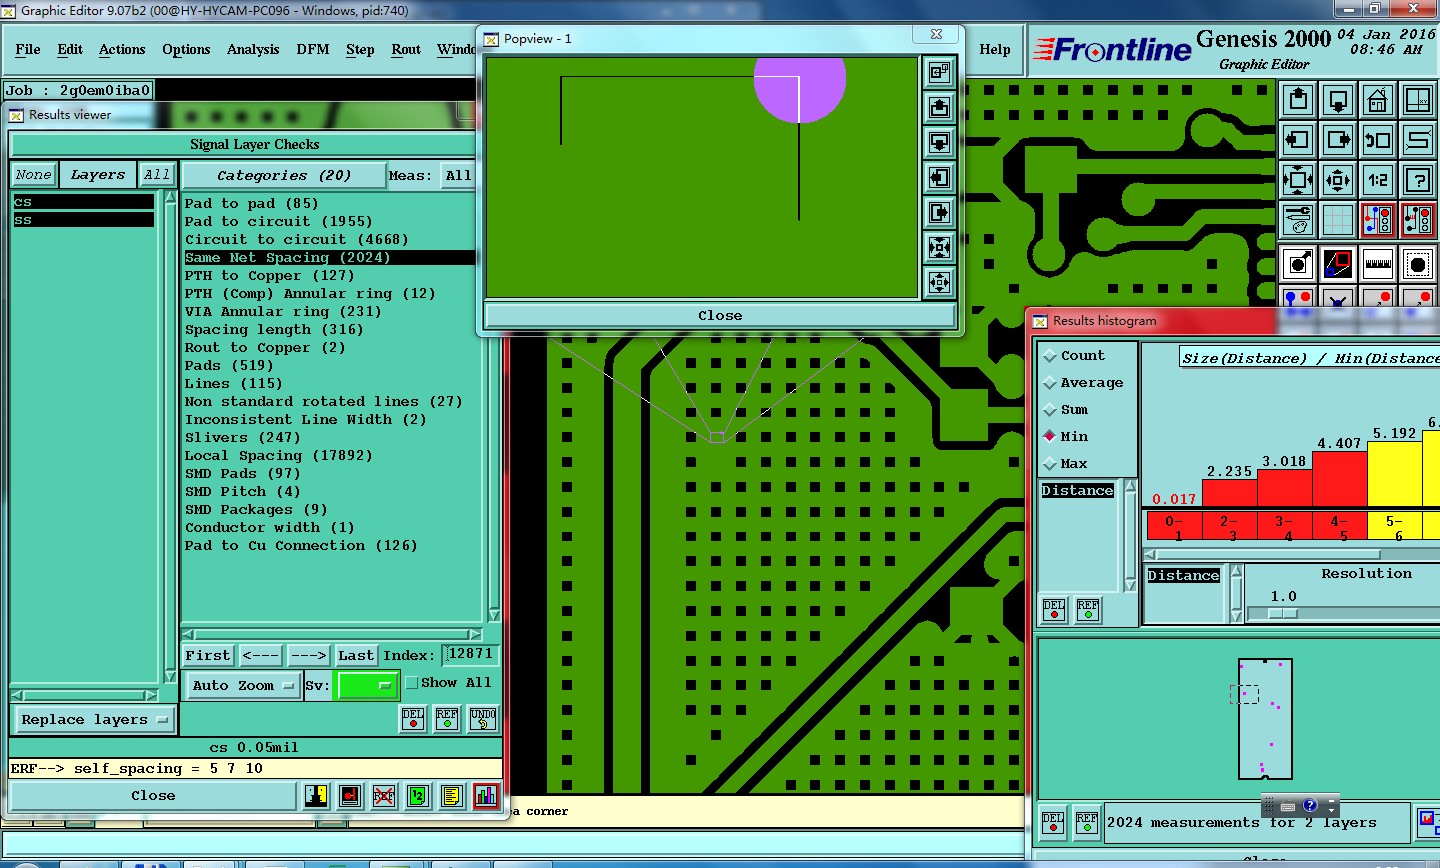Open the green Sv severity dropdown
Screen dimensions: 1440x868
pos(368,685)
